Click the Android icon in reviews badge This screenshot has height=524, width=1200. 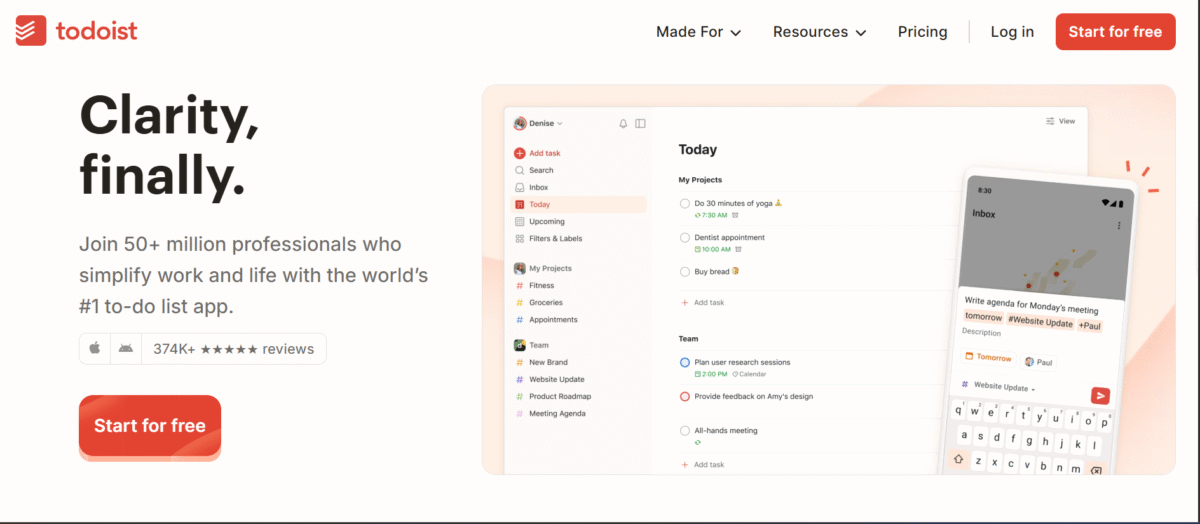click(125, 349)
